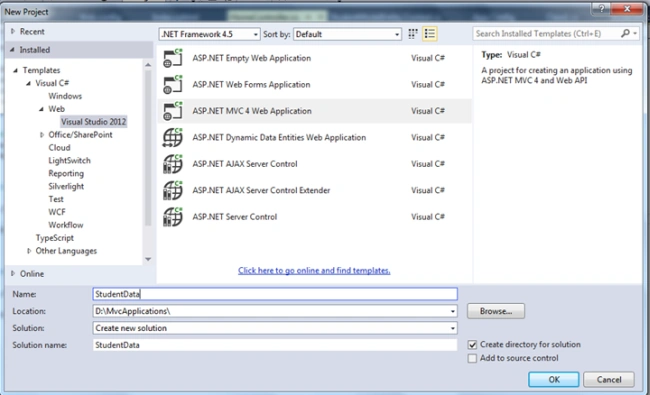This screenshot has height=395, width=650.
Task: Click the Cancel button
Action: (609, 380)
